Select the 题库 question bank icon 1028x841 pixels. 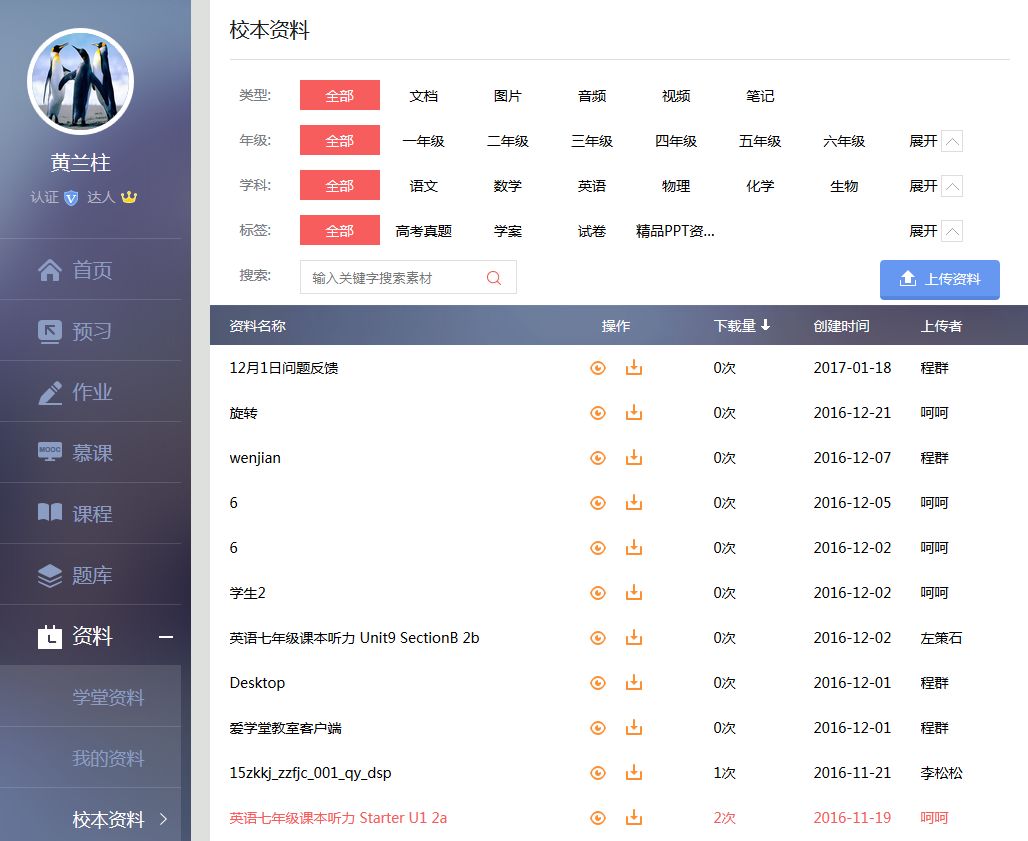pyautogui.click(x=48, y=574)
